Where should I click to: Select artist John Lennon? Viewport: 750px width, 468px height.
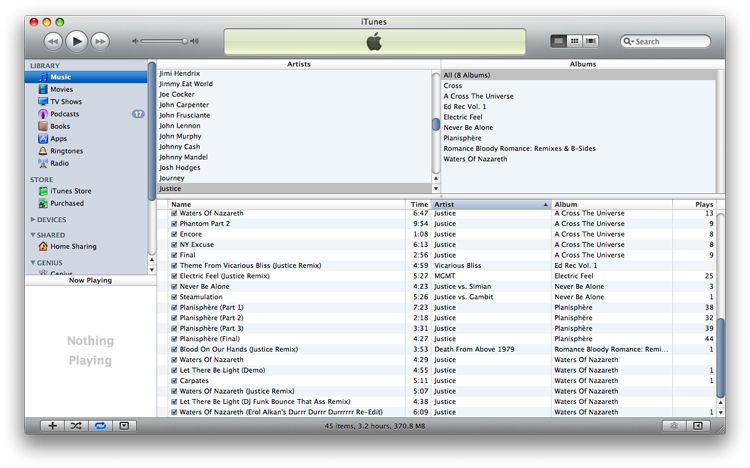(294, 126)
